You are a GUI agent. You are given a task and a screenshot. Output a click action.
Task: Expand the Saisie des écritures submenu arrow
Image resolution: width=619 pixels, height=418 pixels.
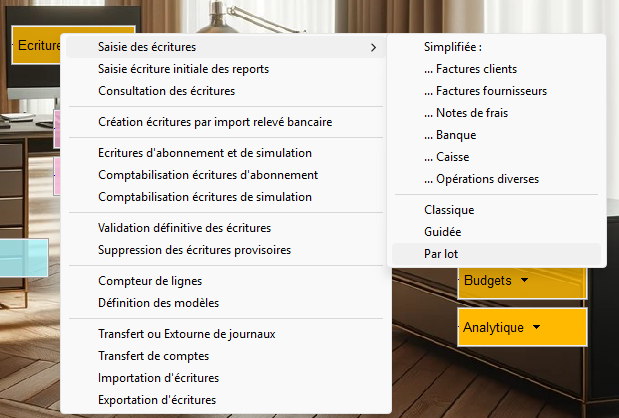pyautogui.click(x=373, y=47)
